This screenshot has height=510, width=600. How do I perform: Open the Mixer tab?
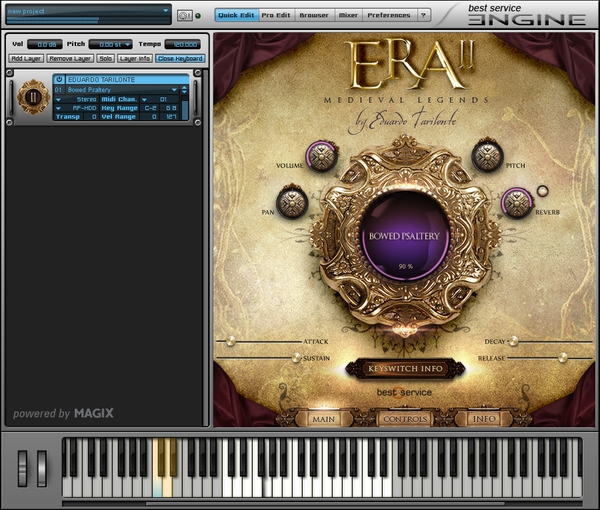coord(348,16)
